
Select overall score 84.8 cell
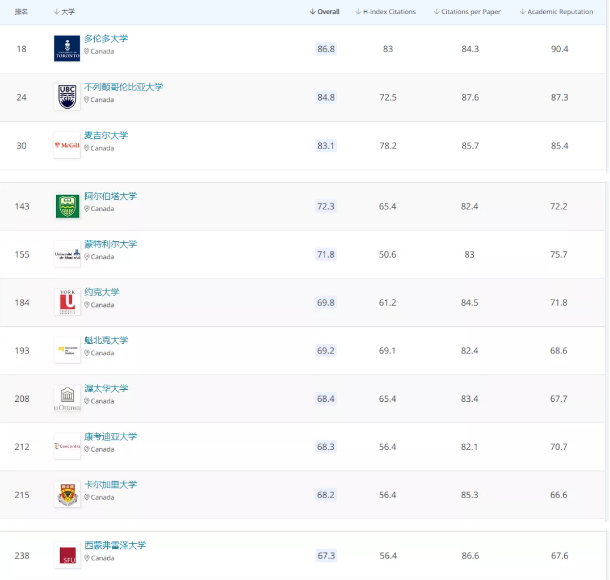coord(326,97)
